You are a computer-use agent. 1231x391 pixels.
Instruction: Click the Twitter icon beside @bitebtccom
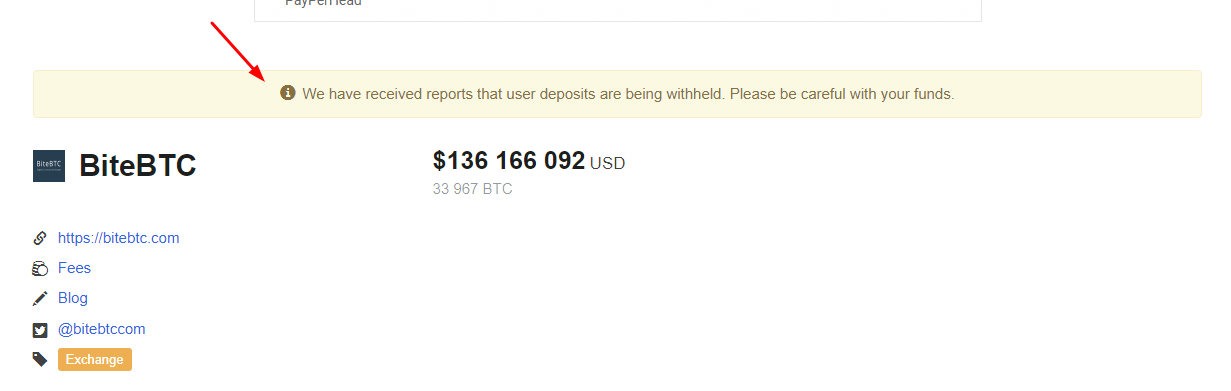click(40, 329)
